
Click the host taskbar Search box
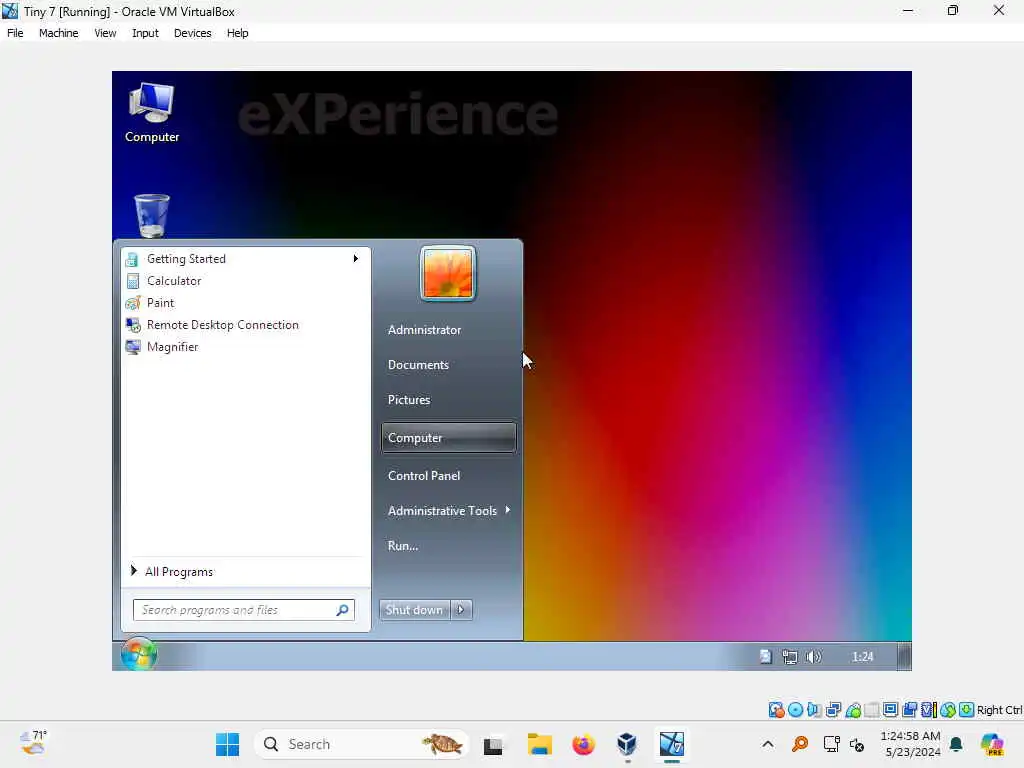point(362,744)
